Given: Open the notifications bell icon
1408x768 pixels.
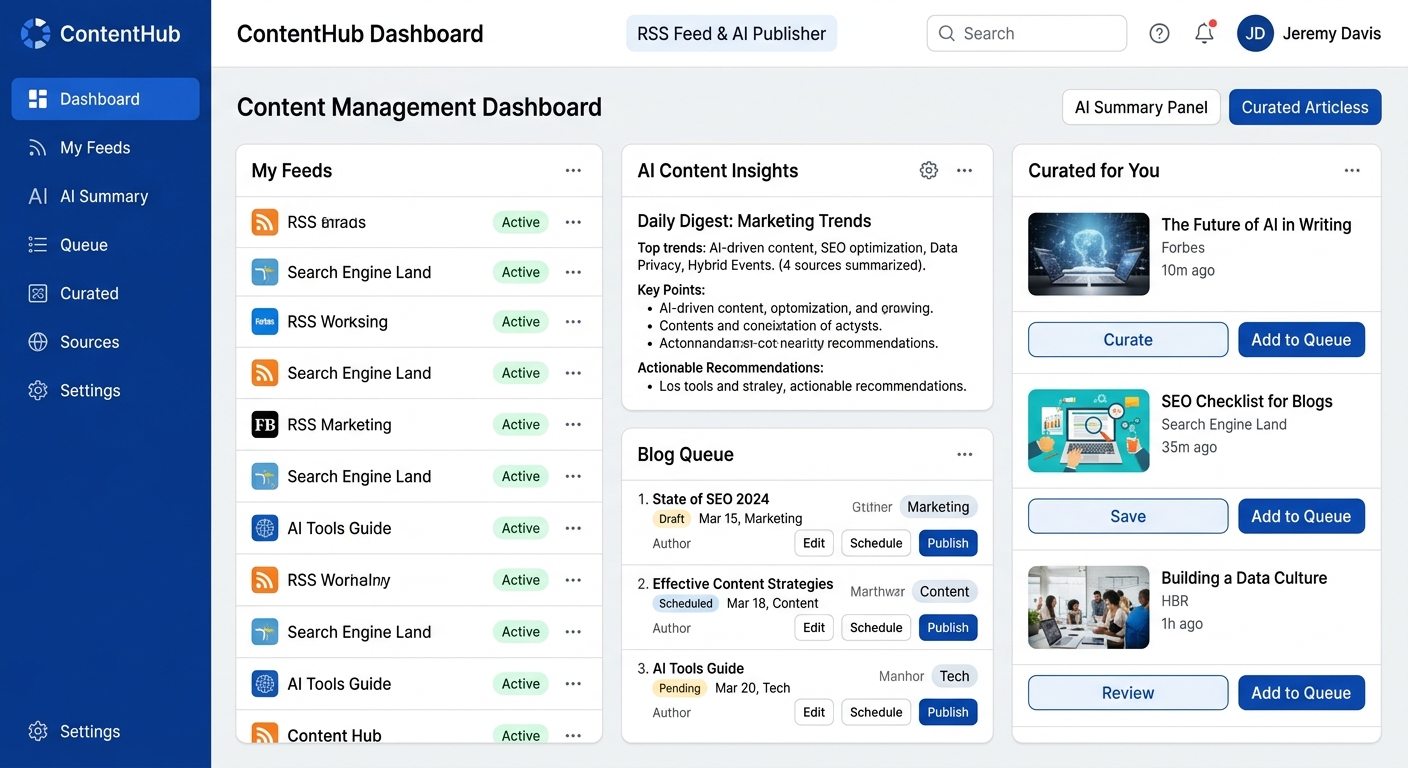Looking at the screenshot, I should (1204, 34).
